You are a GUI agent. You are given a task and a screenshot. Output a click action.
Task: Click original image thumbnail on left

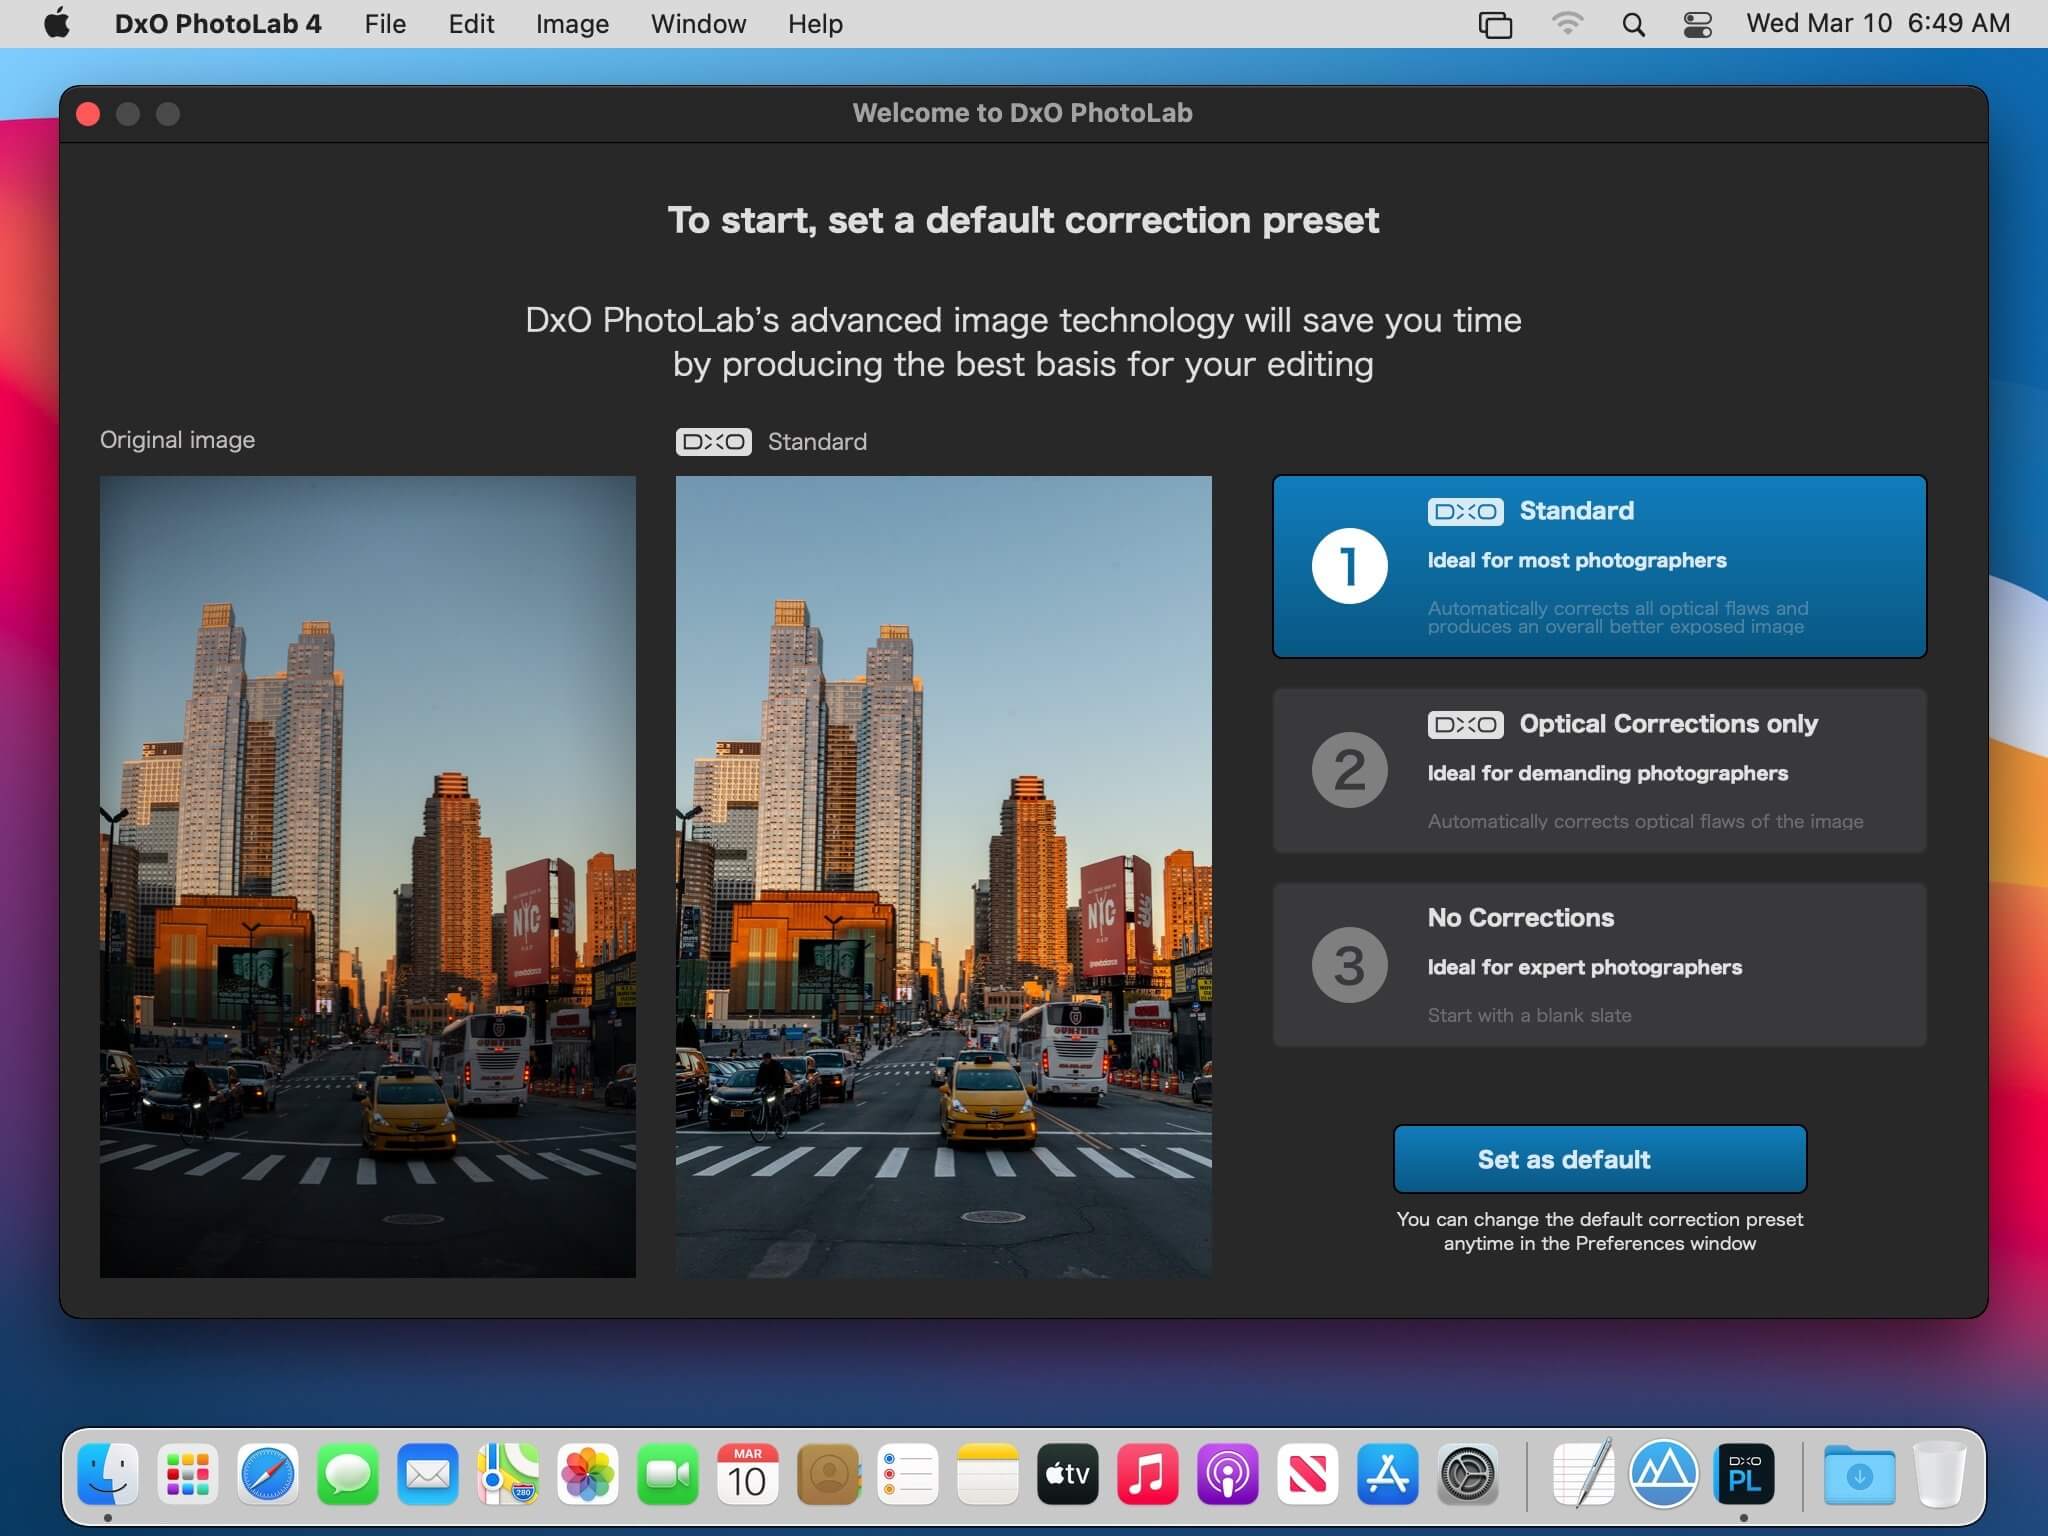click(x=368, y=874)
